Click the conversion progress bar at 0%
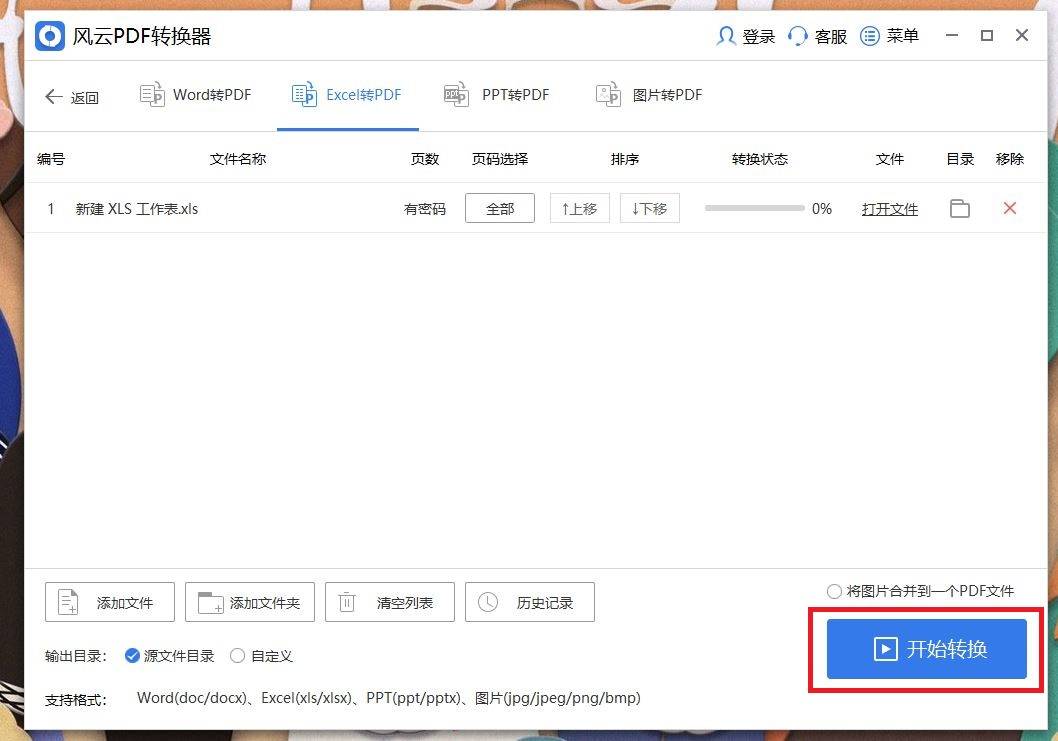The height and width of the screenshot is (741, 1058). pyautogui.click(x=754, y=209)
